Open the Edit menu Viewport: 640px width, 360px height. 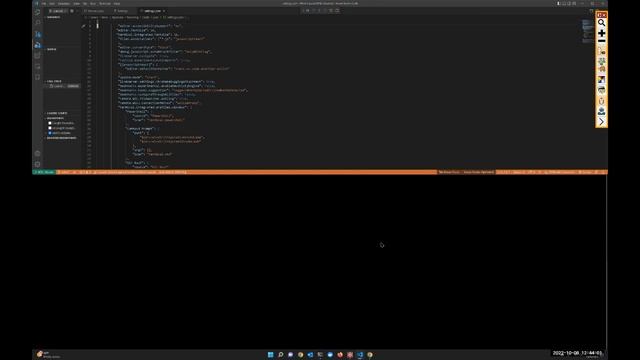coord(52,4)
